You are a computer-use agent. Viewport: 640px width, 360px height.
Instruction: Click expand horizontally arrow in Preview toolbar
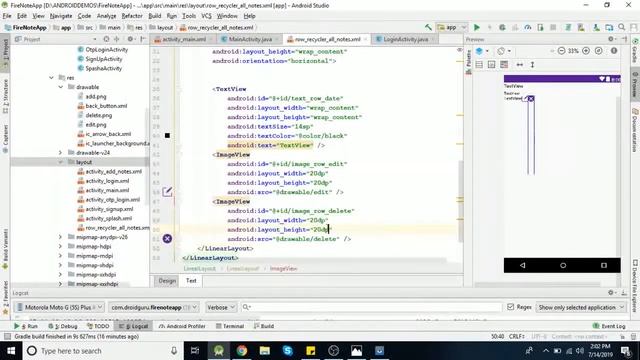pyautogui.click(x=520, y=64)
